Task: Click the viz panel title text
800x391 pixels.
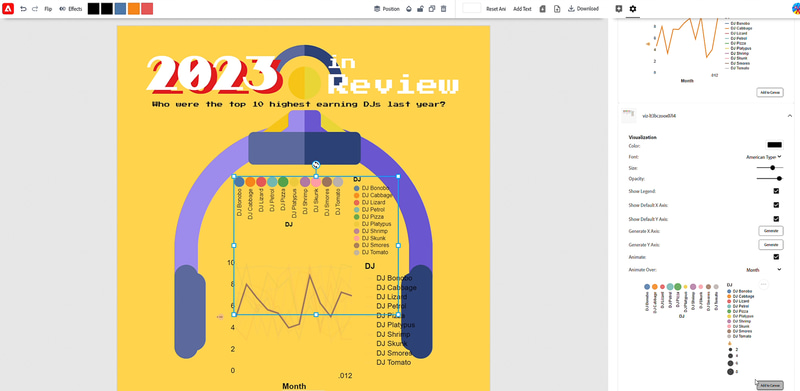Action: click(659, 116)
